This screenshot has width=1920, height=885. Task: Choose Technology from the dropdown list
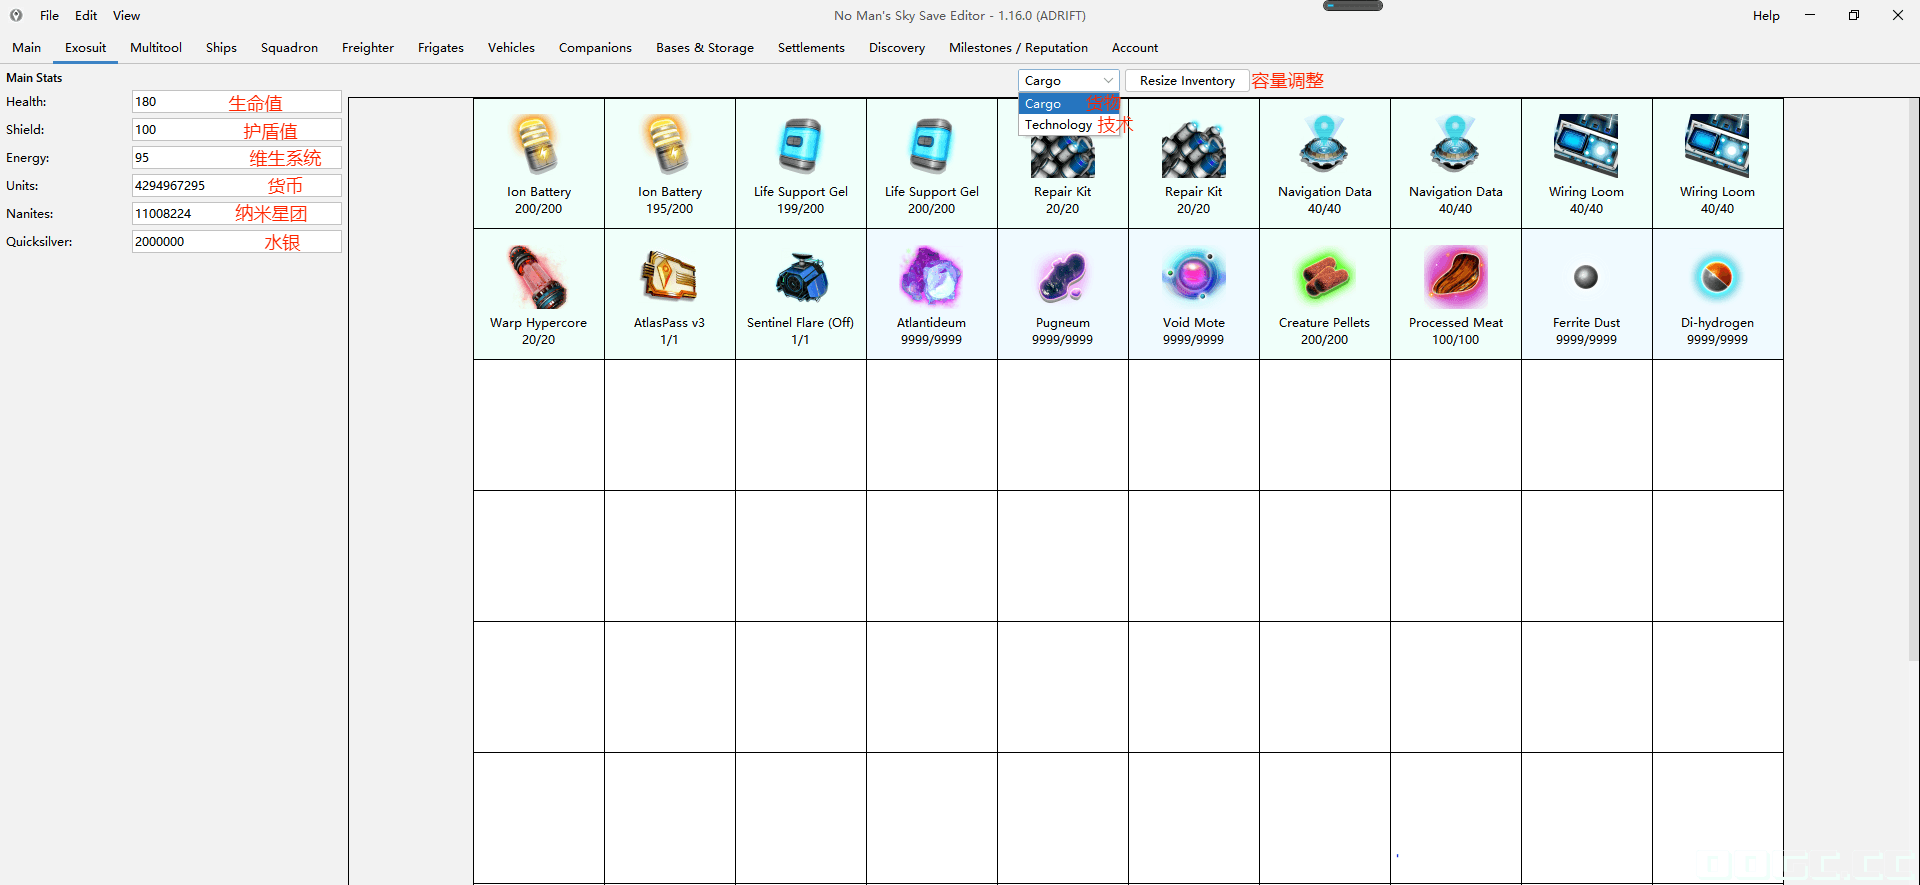[x=1058, y=125]
